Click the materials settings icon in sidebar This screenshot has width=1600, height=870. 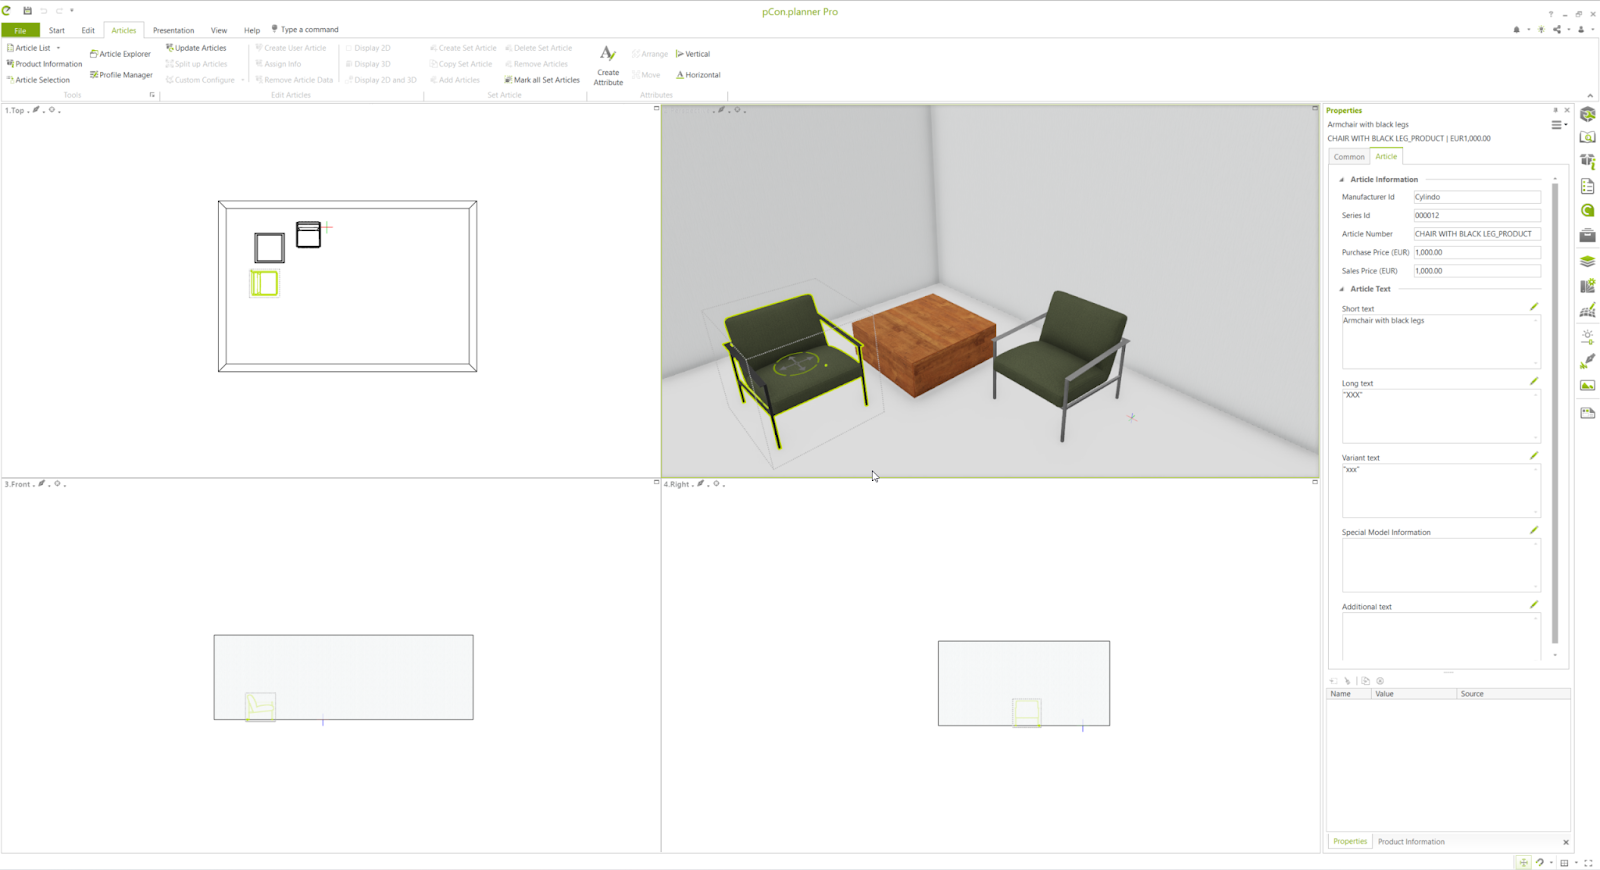point(1587,286)
